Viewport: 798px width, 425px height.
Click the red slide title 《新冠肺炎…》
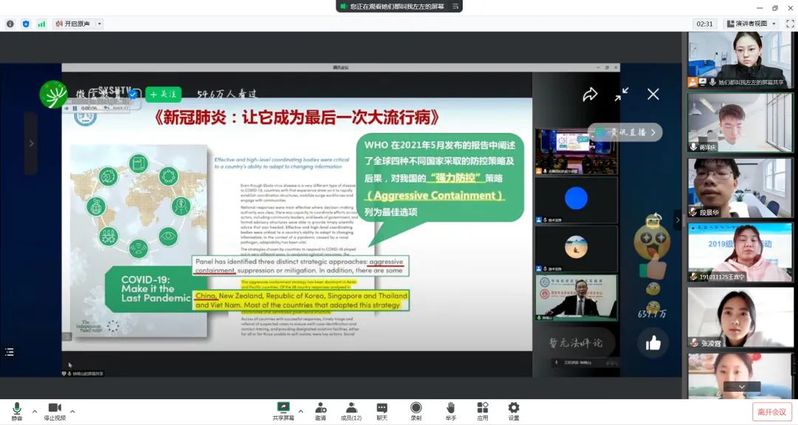pos(296,117)
